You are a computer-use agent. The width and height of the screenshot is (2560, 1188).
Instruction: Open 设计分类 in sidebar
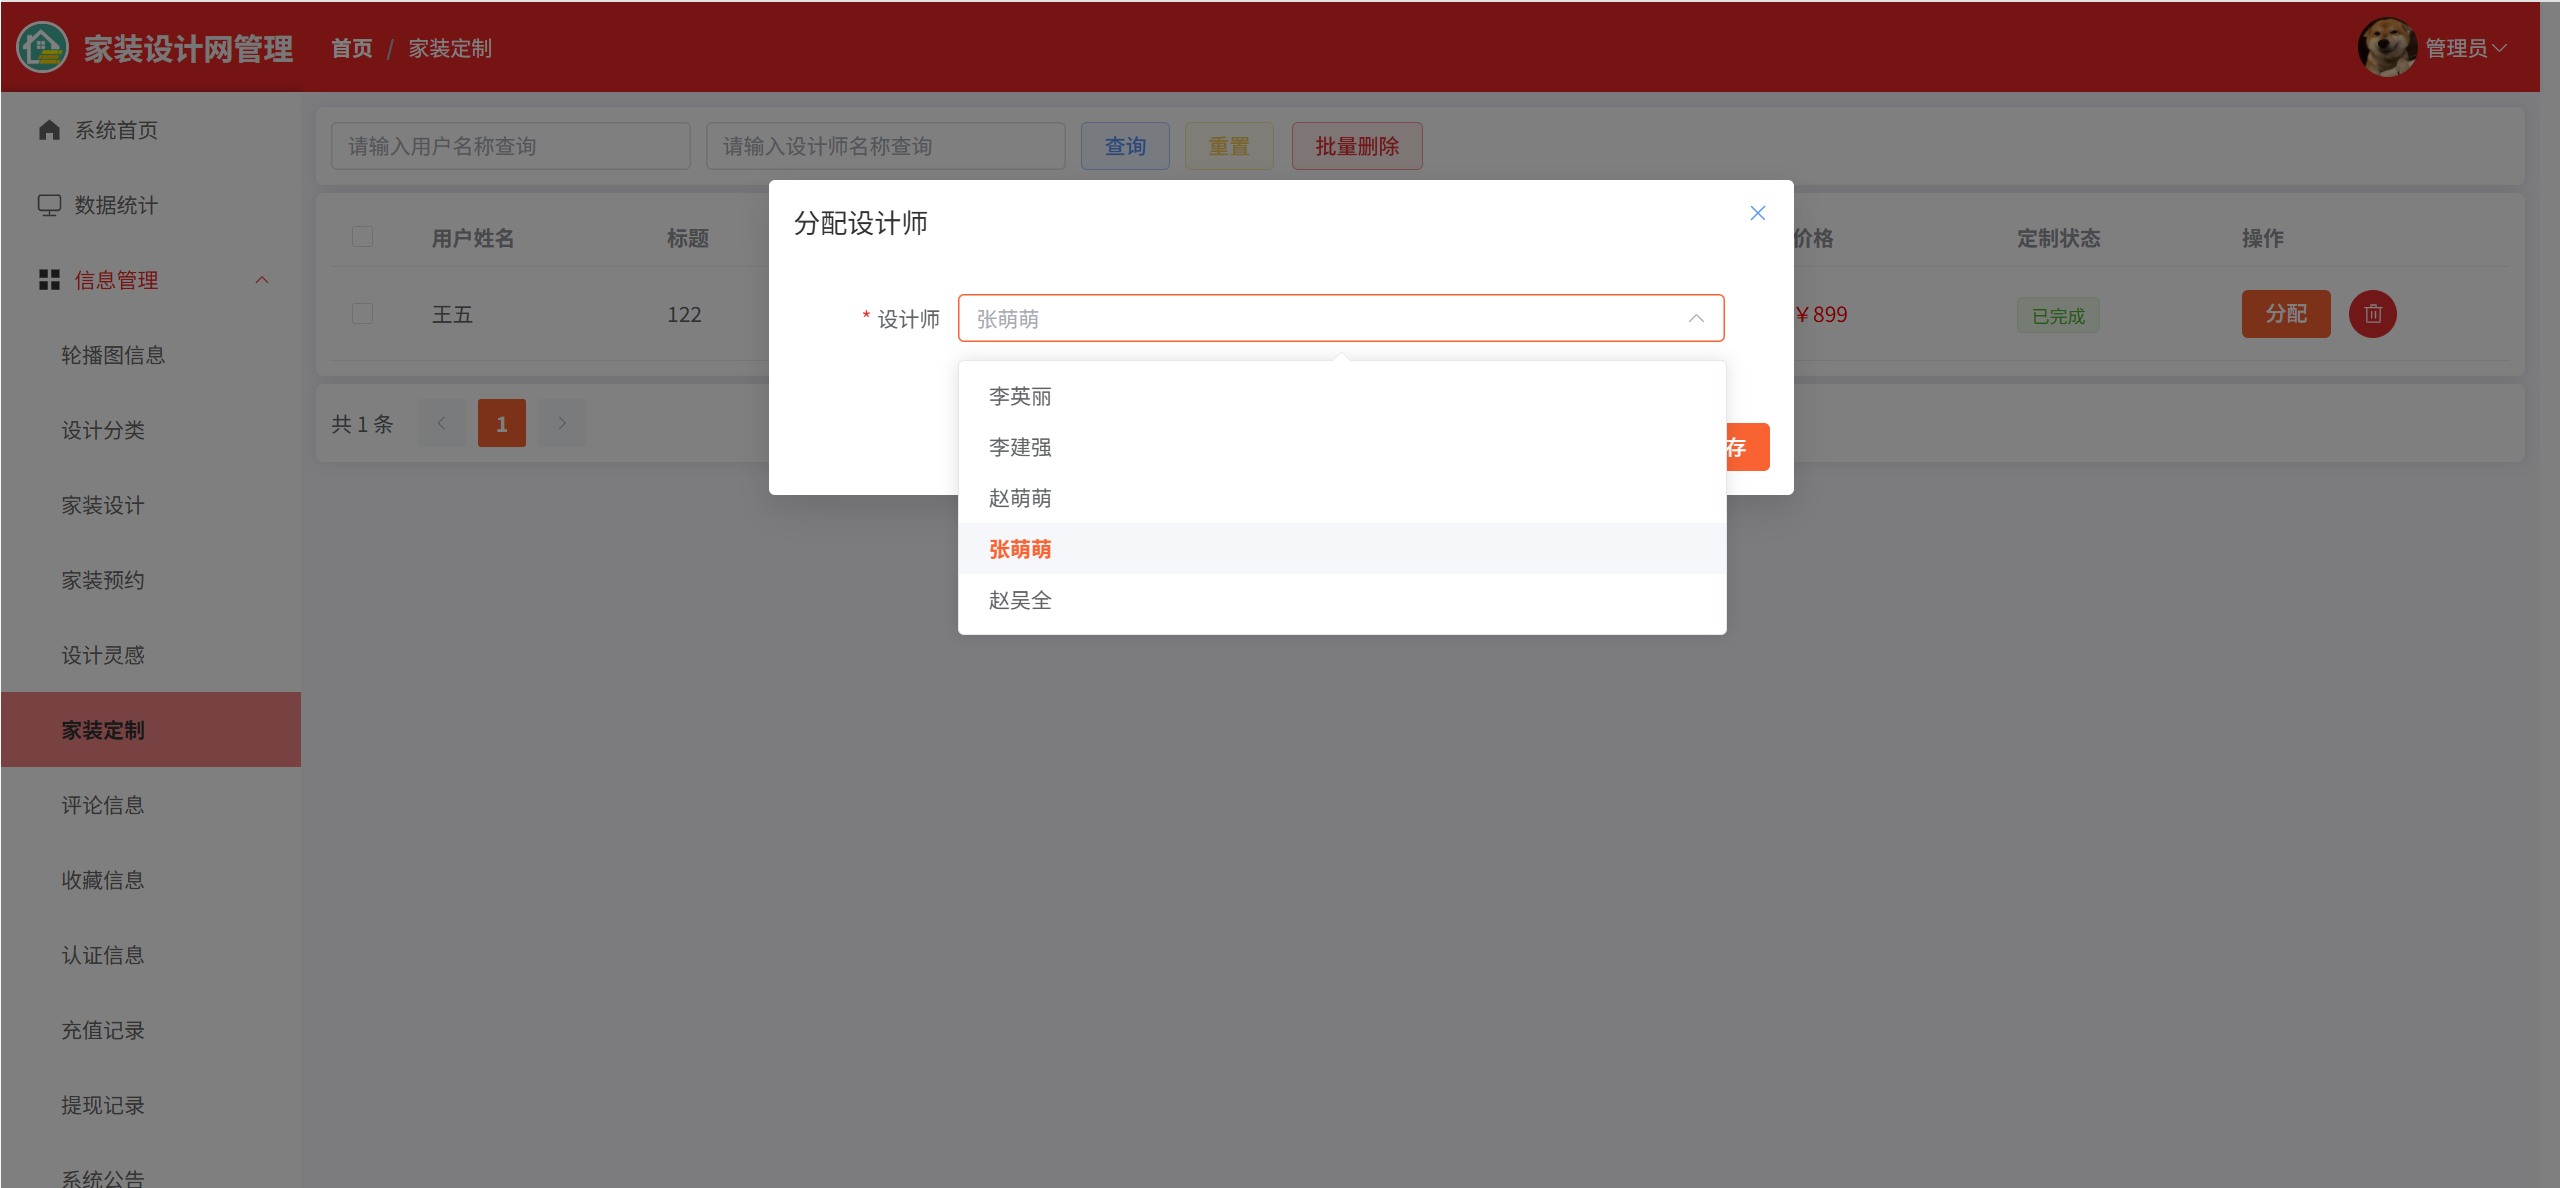103,430
